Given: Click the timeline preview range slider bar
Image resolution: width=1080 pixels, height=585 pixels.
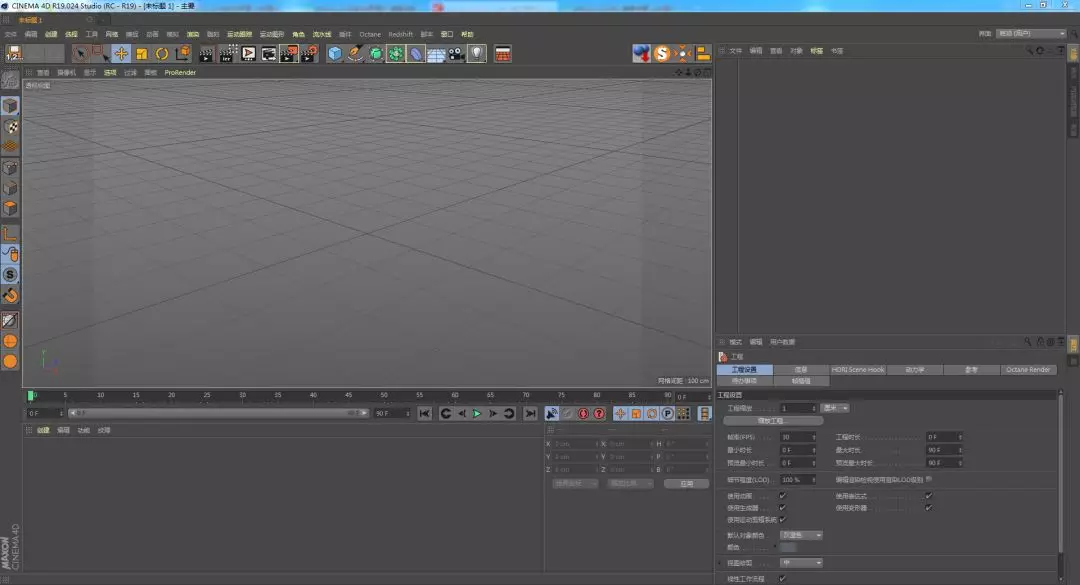Looking at the screenshot, I should pos(219,413).
